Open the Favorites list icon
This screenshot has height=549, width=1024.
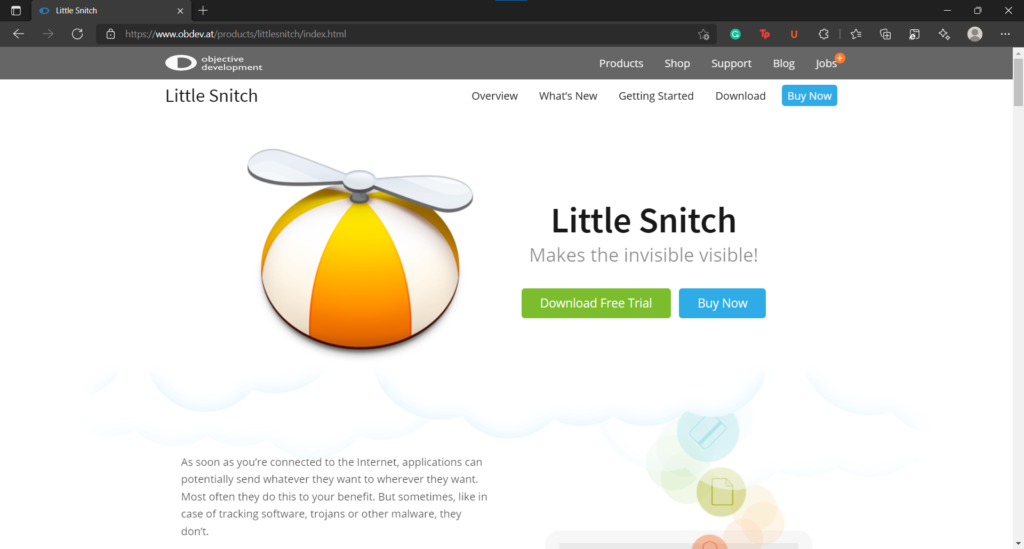tap(856, 34)
